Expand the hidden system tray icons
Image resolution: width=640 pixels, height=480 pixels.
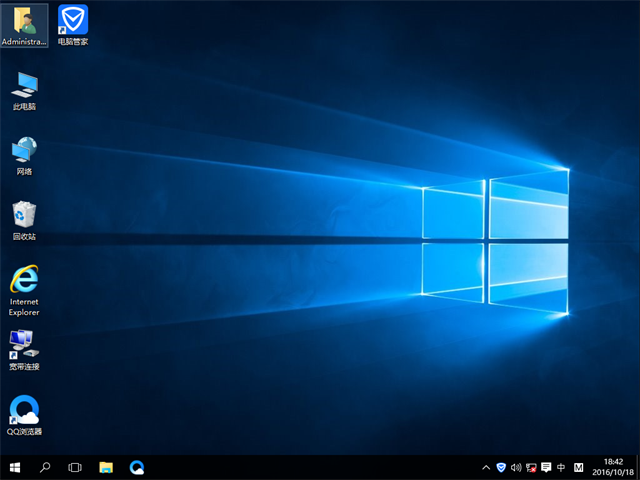(486, 467)
